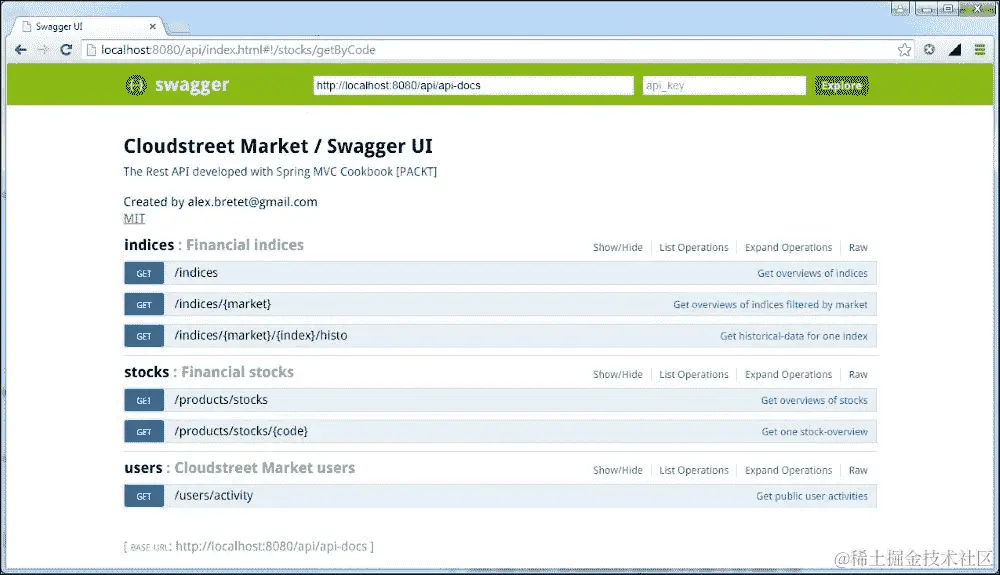
Task: Open Raw for indices
Action: [858, 247]
